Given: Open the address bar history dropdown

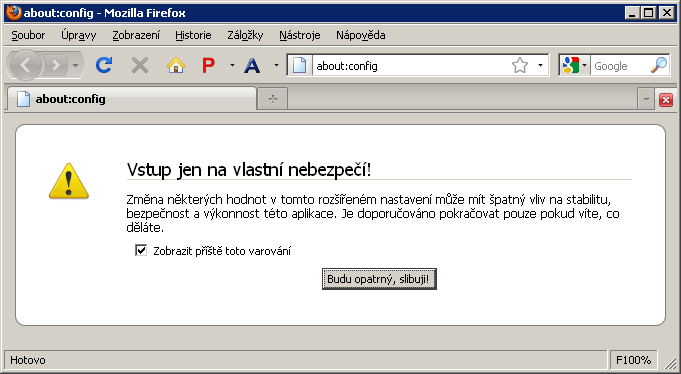Looking at the screenshot, I should pyautogui.click(x=540, y=66).
